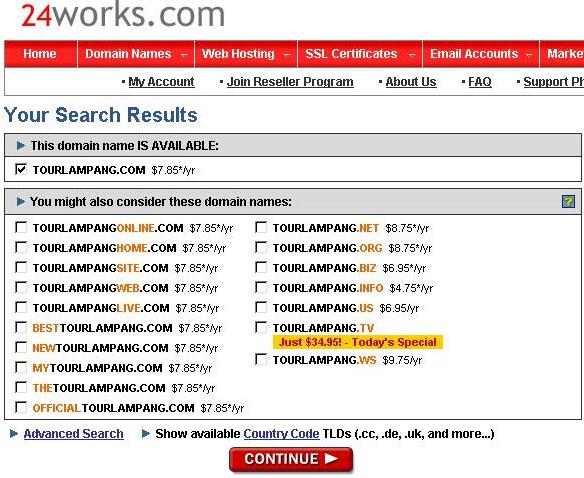Open the Country Code link
The height and width of the screenshot is (478, 584).
[281, 434]
